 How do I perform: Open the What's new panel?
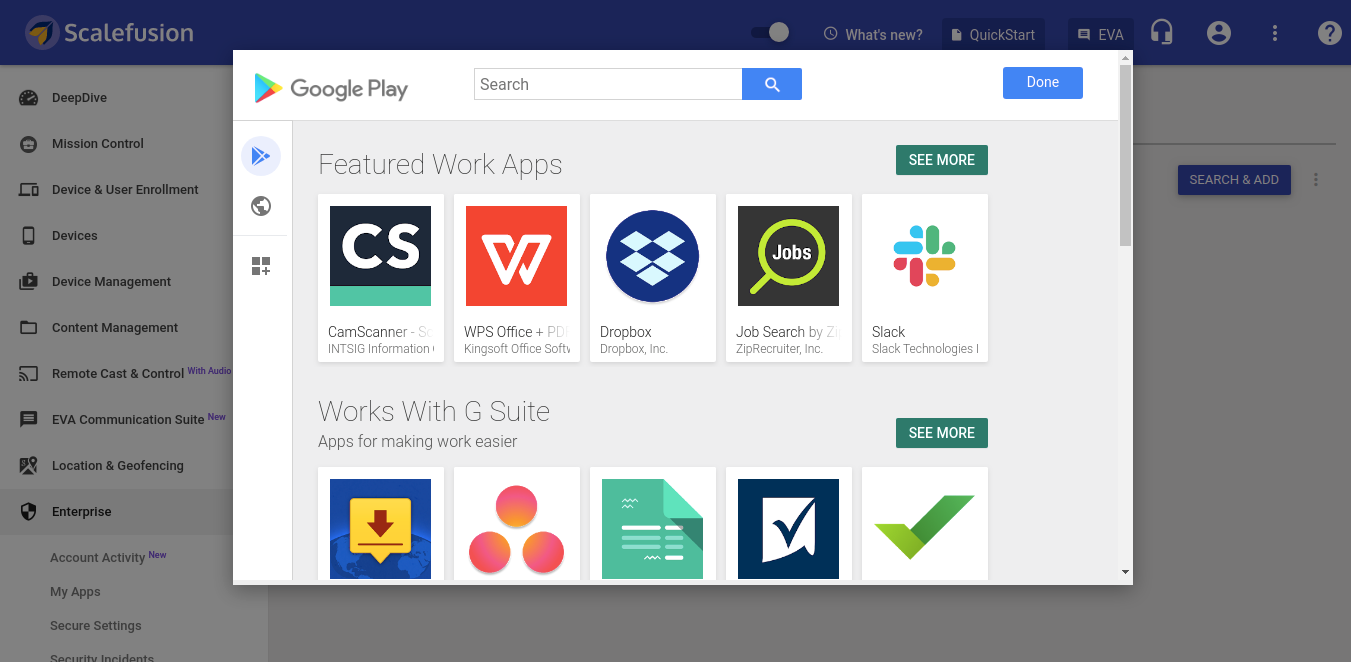(873, 34)
